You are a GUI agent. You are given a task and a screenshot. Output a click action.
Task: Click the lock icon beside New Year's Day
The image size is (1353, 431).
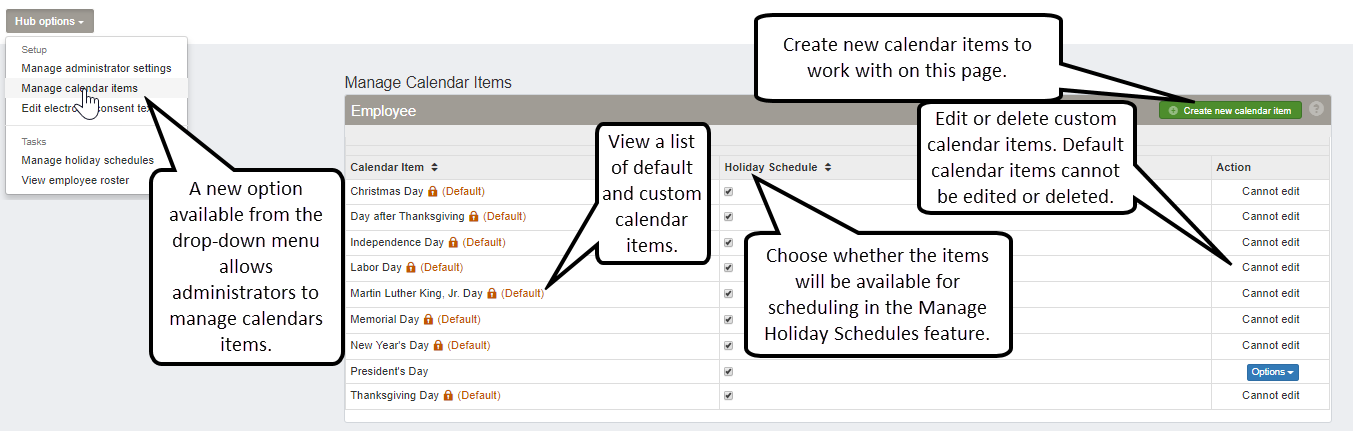click(438, 346)
